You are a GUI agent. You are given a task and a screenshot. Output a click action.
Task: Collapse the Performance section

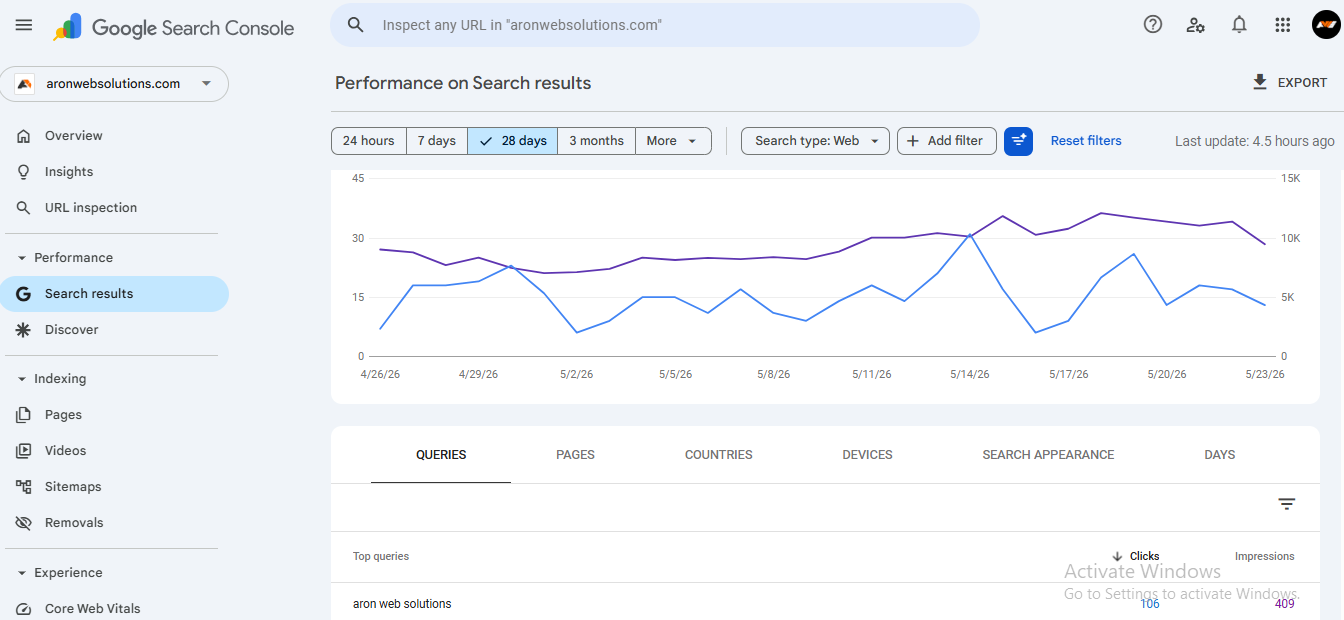tap(22, 258)
